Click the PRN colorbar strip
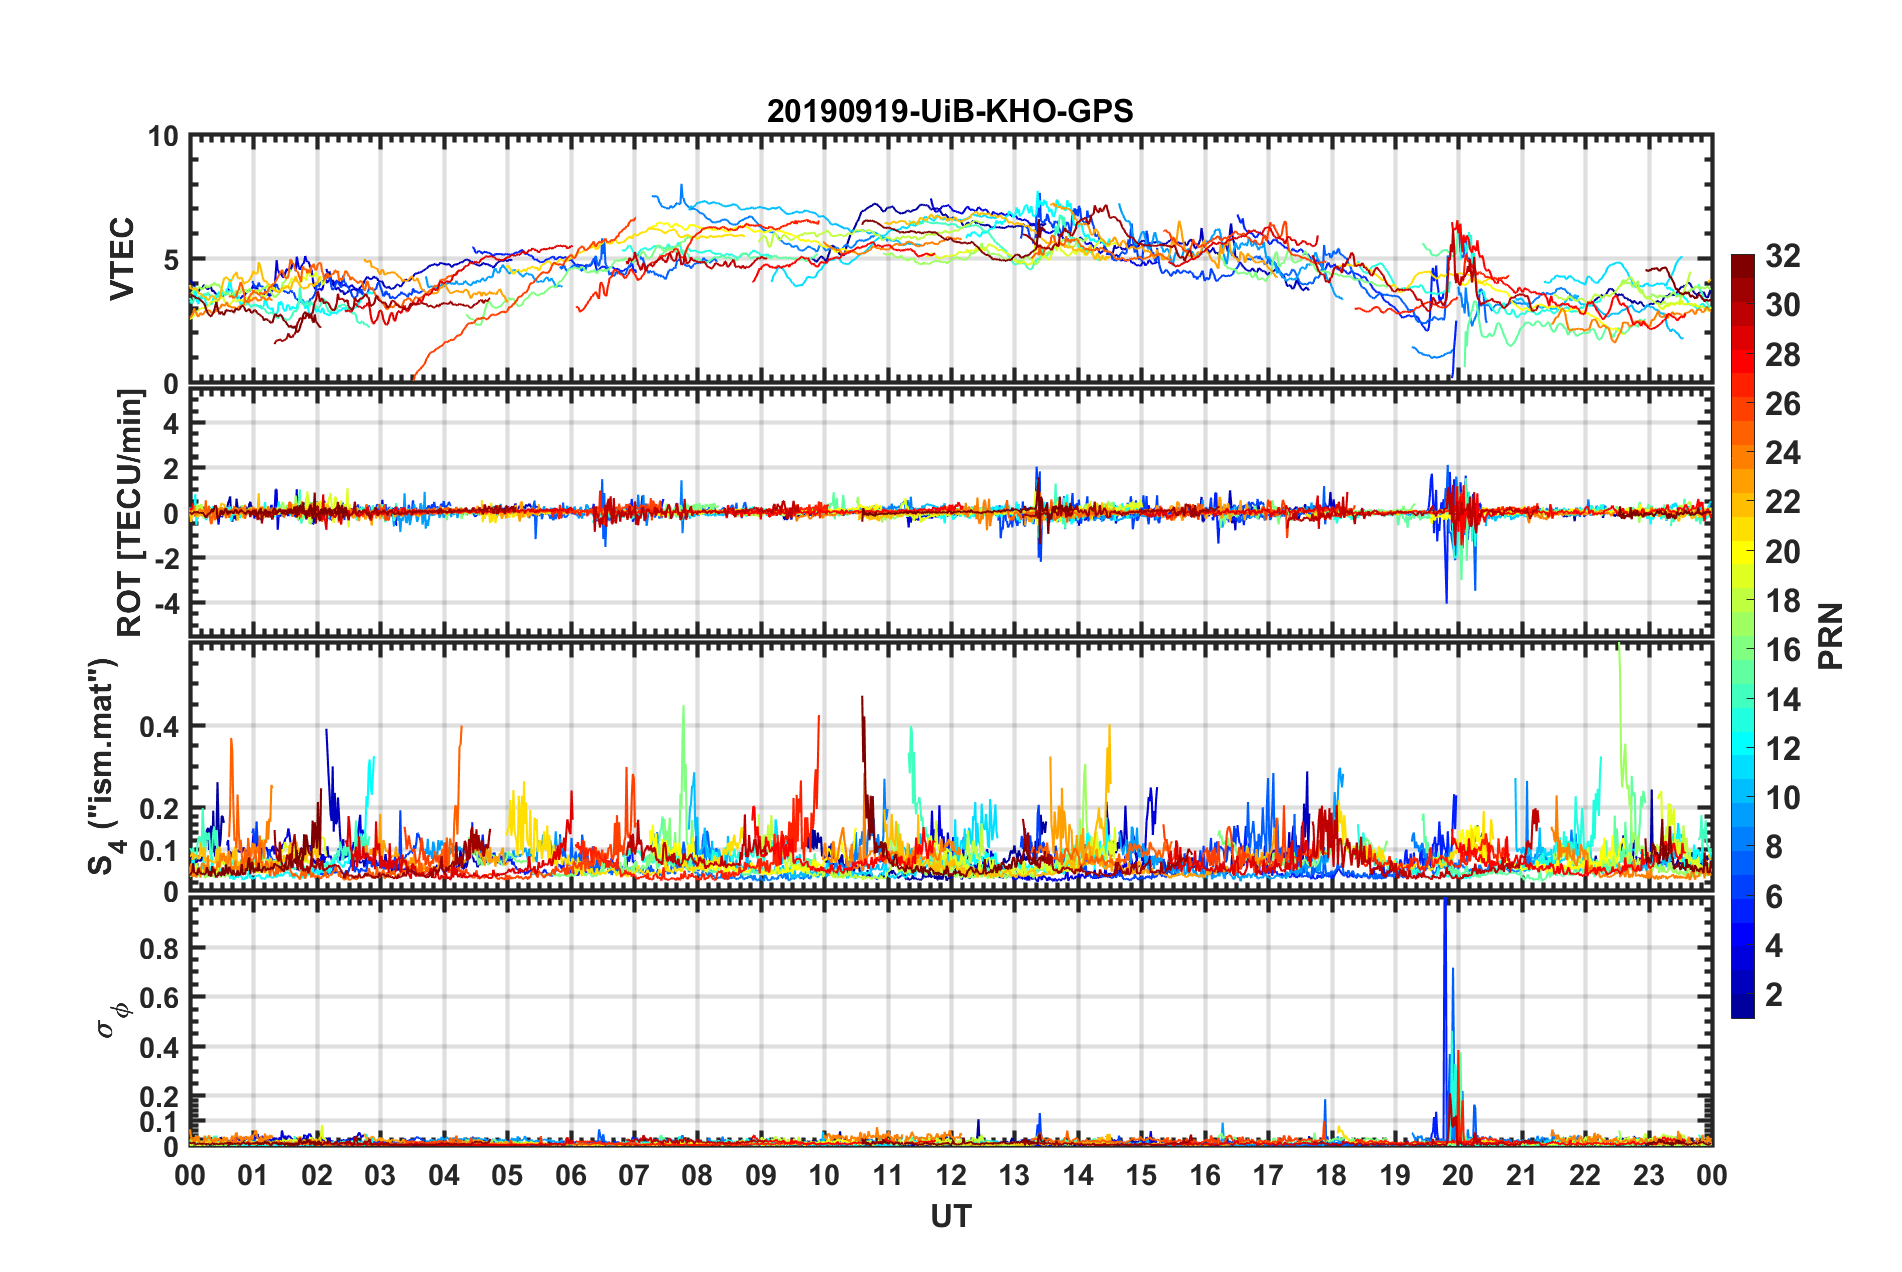This screenshot has height=1272, width=1902. (1742, 636)
